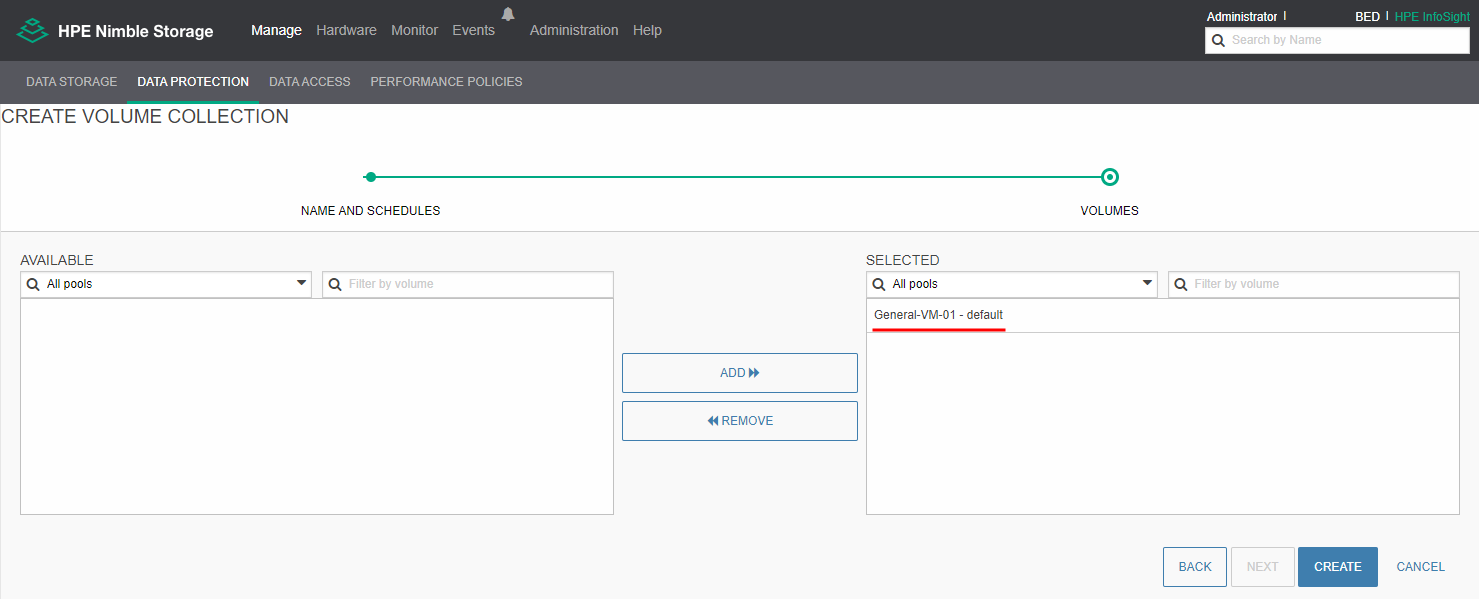This screenshot has width=1479, height=599.
Task: Switch to the Performance Policies tab
Action: [446, 82]
